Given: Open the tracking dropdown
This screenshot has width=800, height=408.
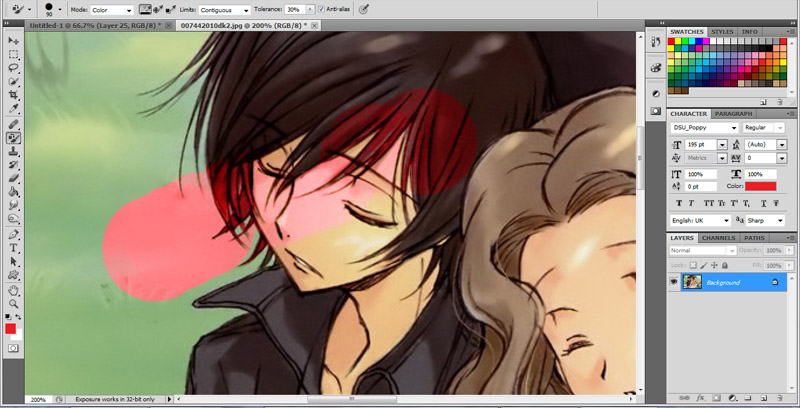Looking at the screenshot, I should (782, 159).
